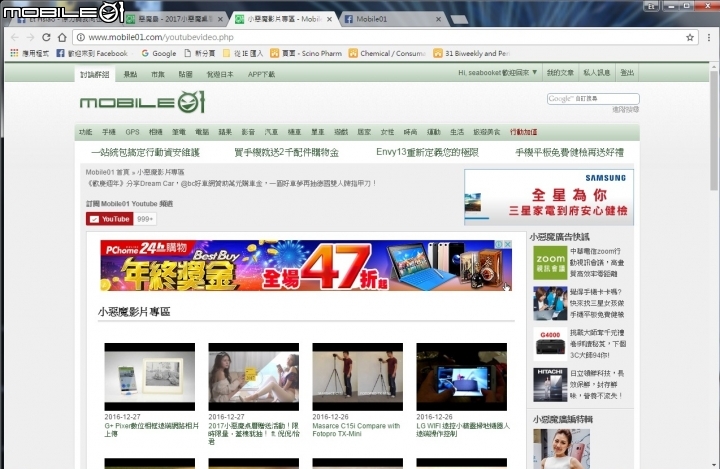This screenshot has width=720, height=469.
Task: Click the browser back arrow
Action: pyautogui.click(x=15, y=37)
